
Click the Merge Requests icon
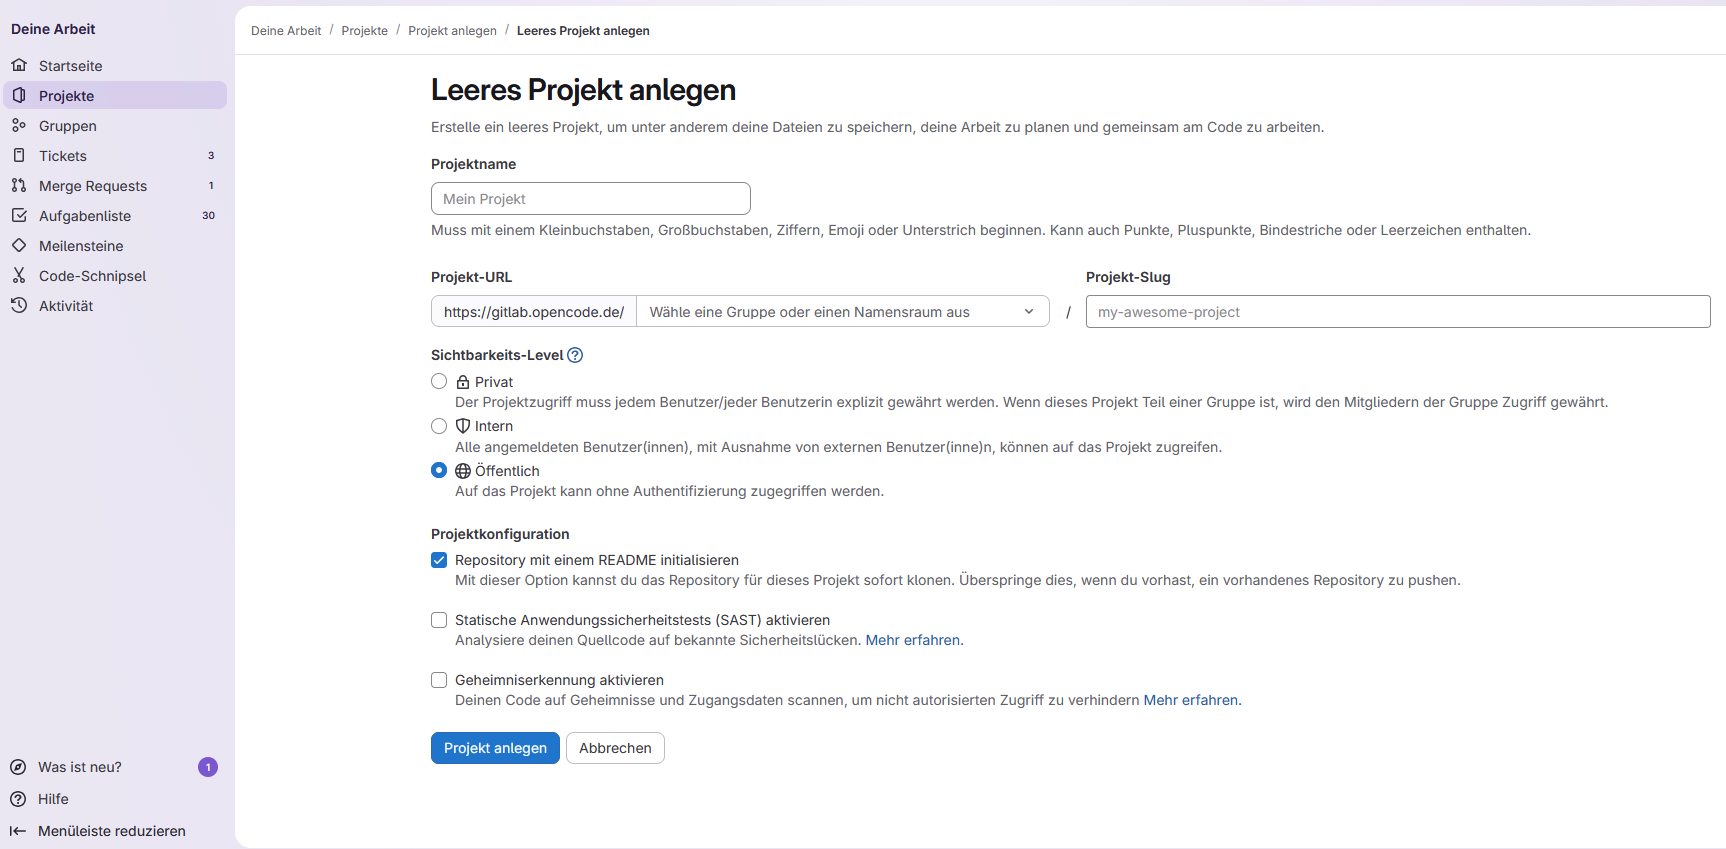click(19, 185)
